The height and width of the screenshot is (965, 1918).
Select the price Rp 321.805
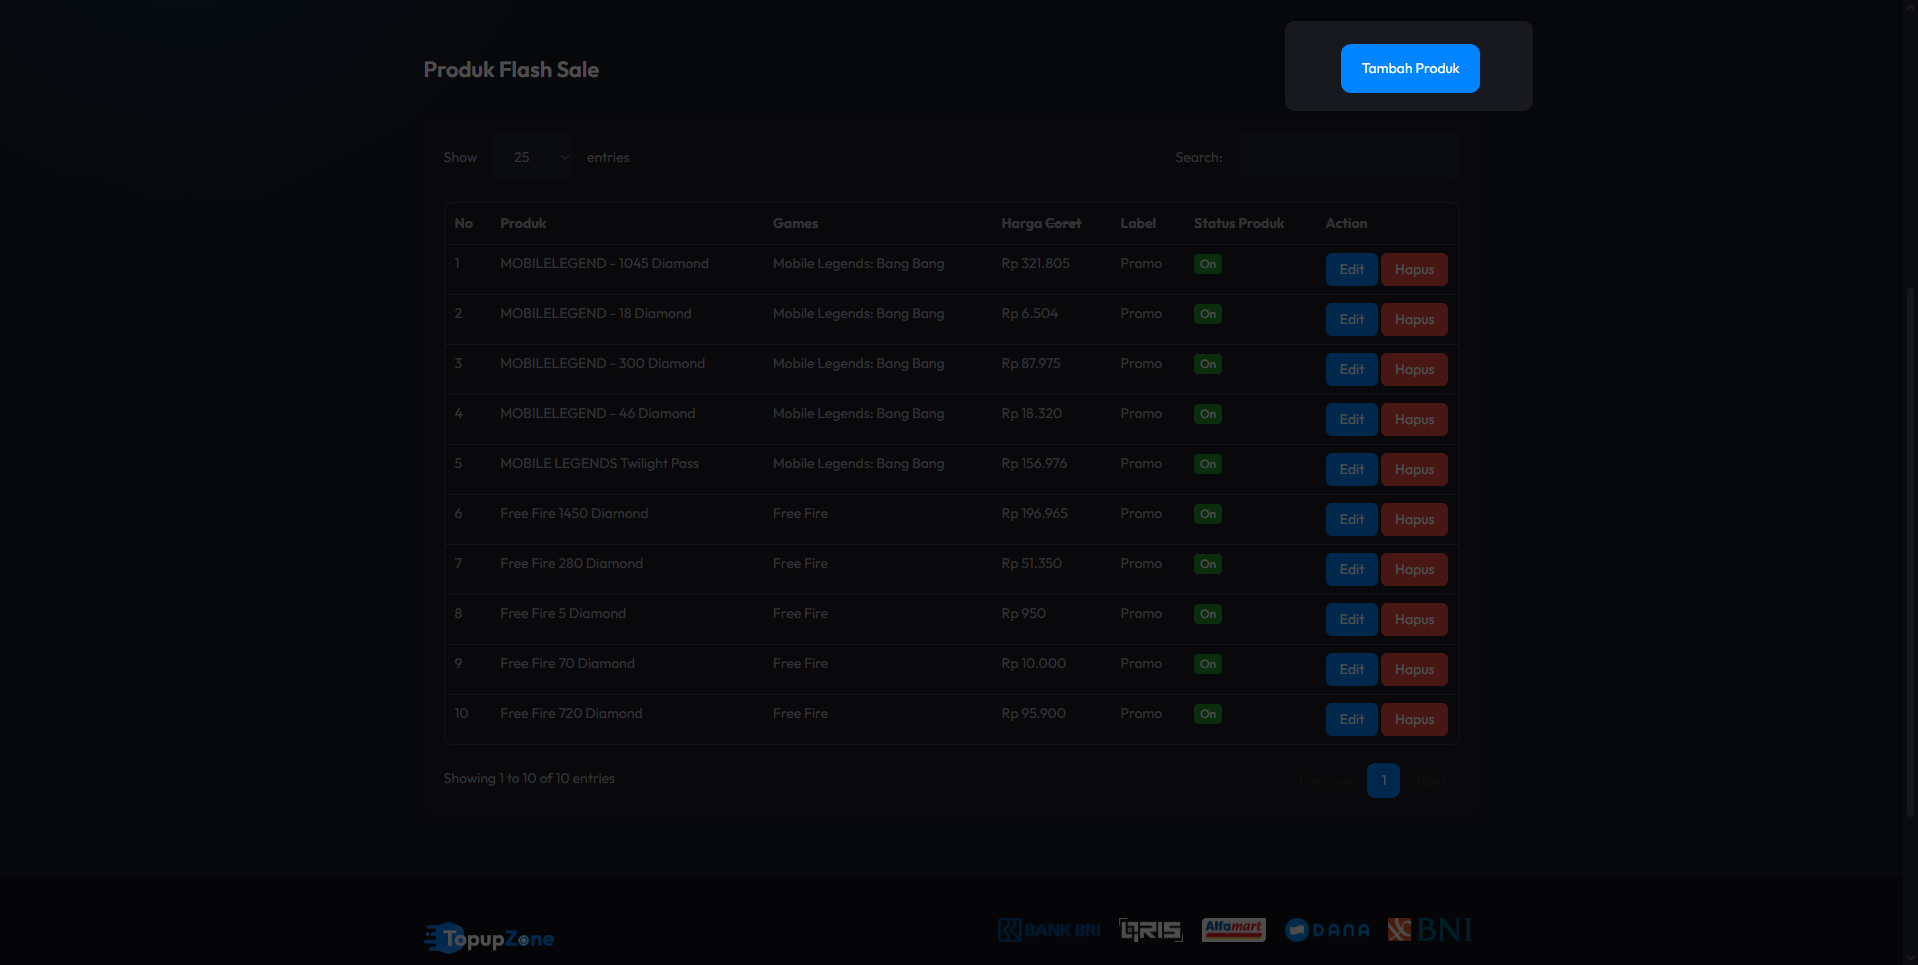tap(1035, 263)
